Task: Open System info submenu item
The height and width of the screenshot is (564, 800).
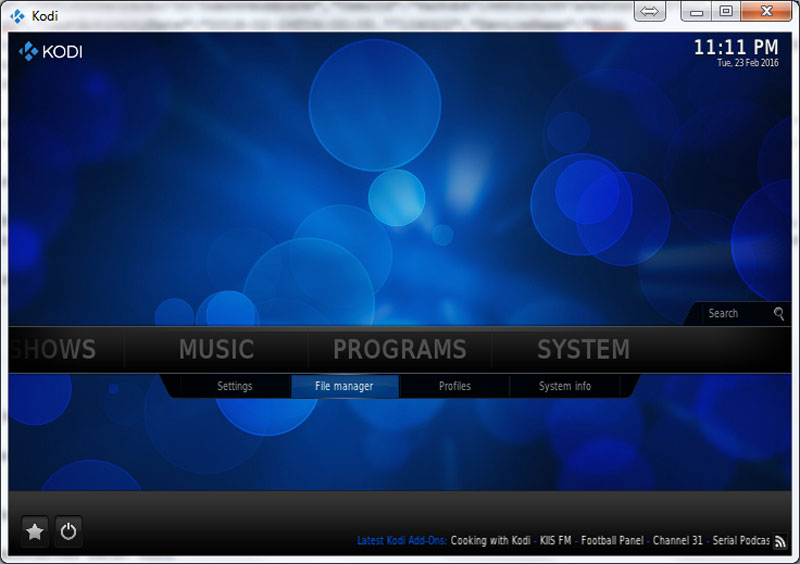Action: [565, 386]
